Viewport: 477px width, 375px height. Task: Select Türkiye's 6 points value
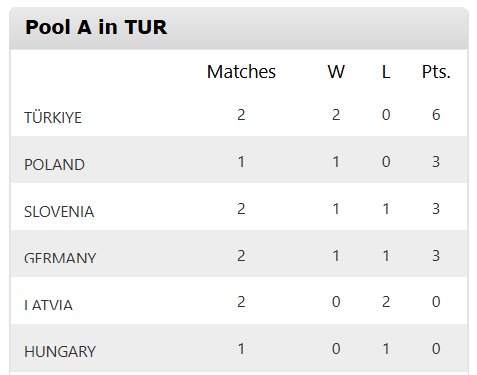tap(436, 115)
